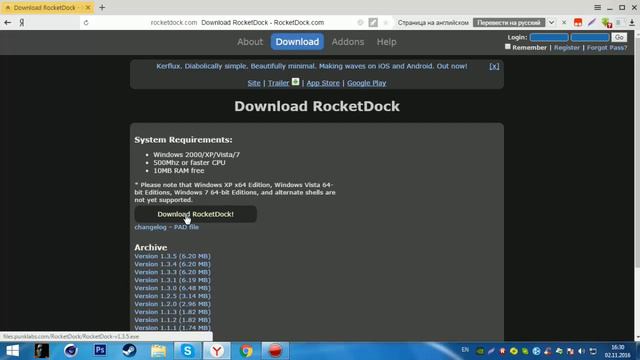Open Photoshop from the taskbar

(x=100, y=350)
